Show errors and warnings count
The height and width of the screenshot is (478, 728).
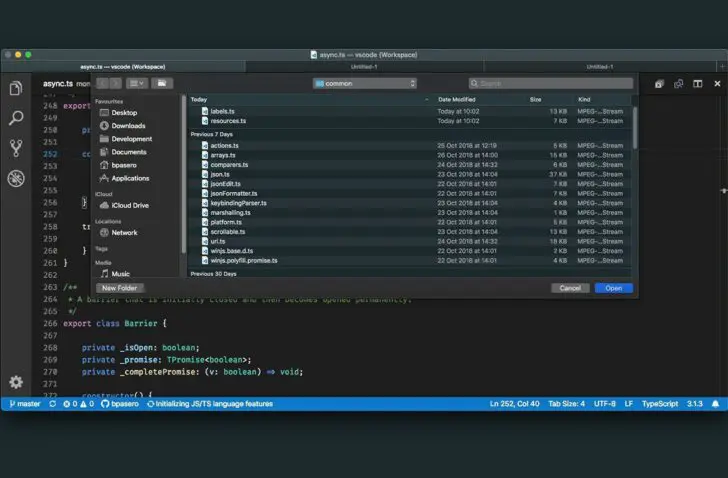78,404
